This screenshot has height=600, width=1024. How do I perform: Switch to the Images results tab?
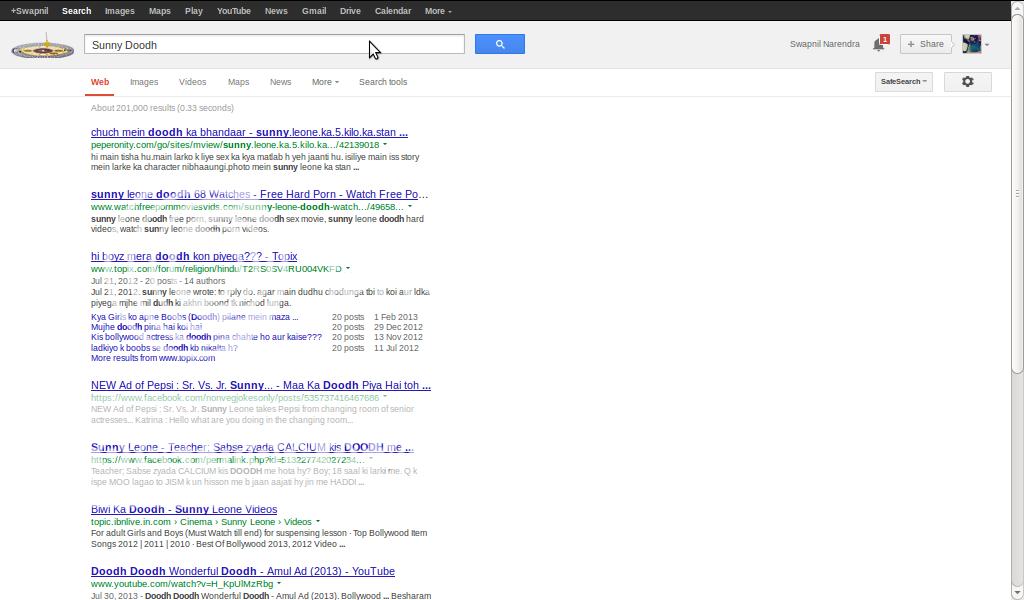coord(144,81)
